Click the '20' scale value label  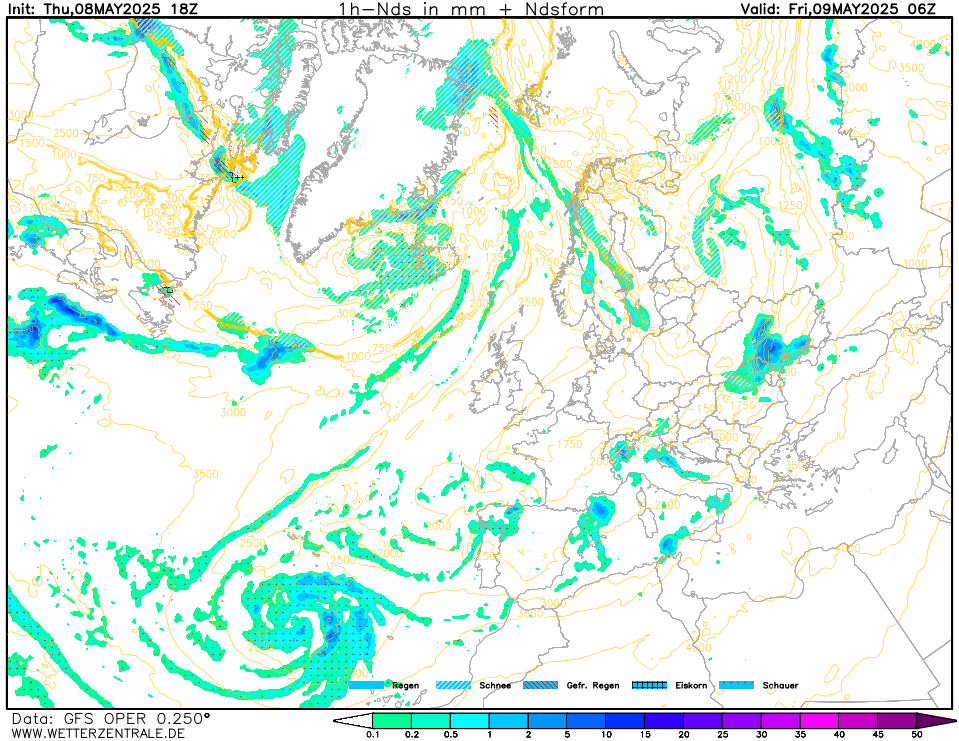(x=684, y=735)
